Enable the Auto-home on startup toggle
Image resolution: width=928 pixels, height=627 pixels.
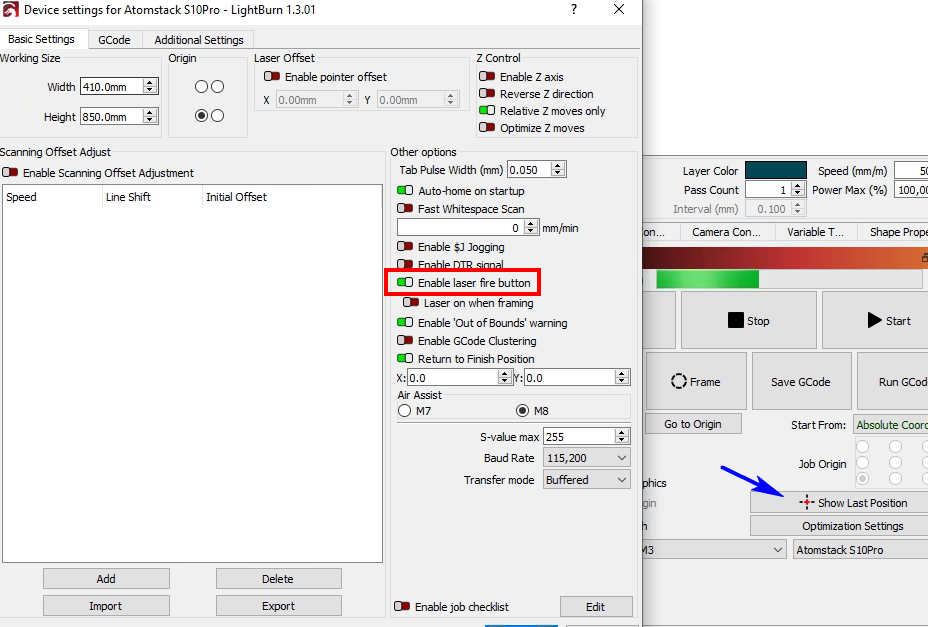pyautogui.click(x=405, y=191)
